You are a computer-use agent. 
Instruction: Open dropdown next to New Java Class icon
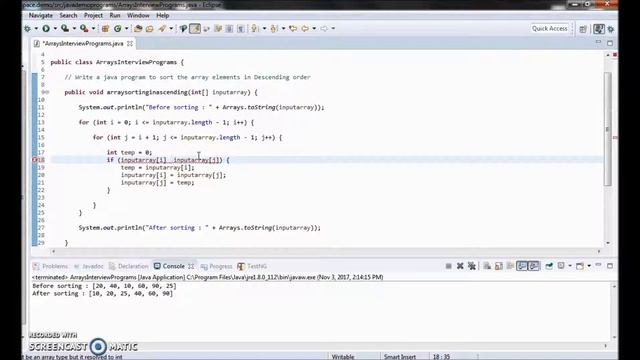coord(126,29)
